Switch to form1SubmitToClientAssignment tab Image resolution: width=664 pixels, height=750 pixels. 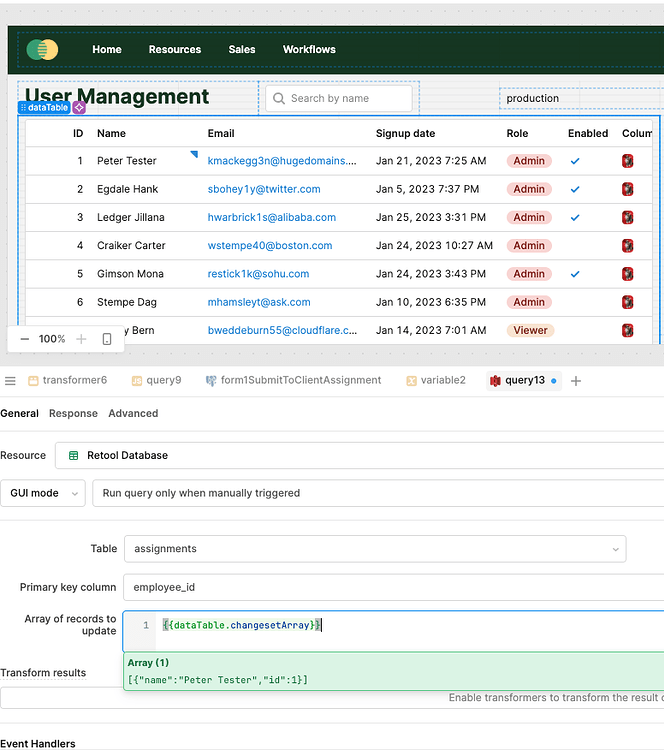pos(293,380)
